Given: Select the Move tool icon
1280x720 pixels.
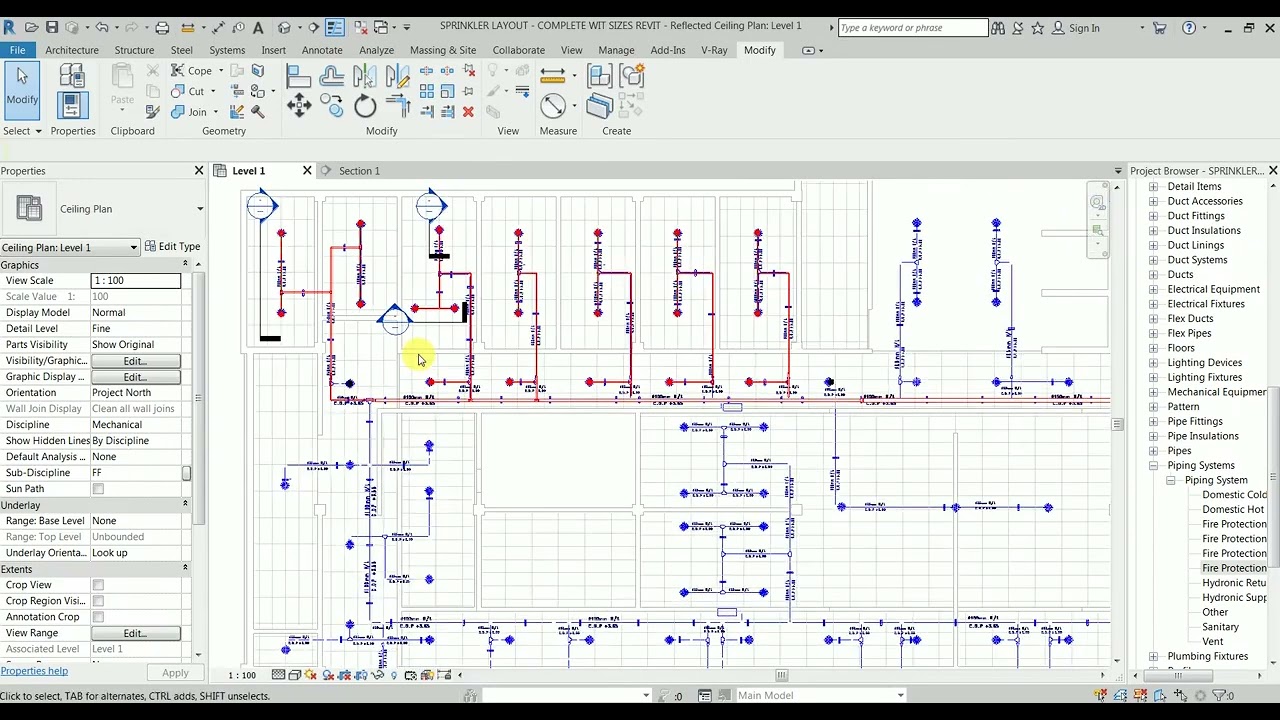Looking at the screenshot, I should [x=298, y=106].
